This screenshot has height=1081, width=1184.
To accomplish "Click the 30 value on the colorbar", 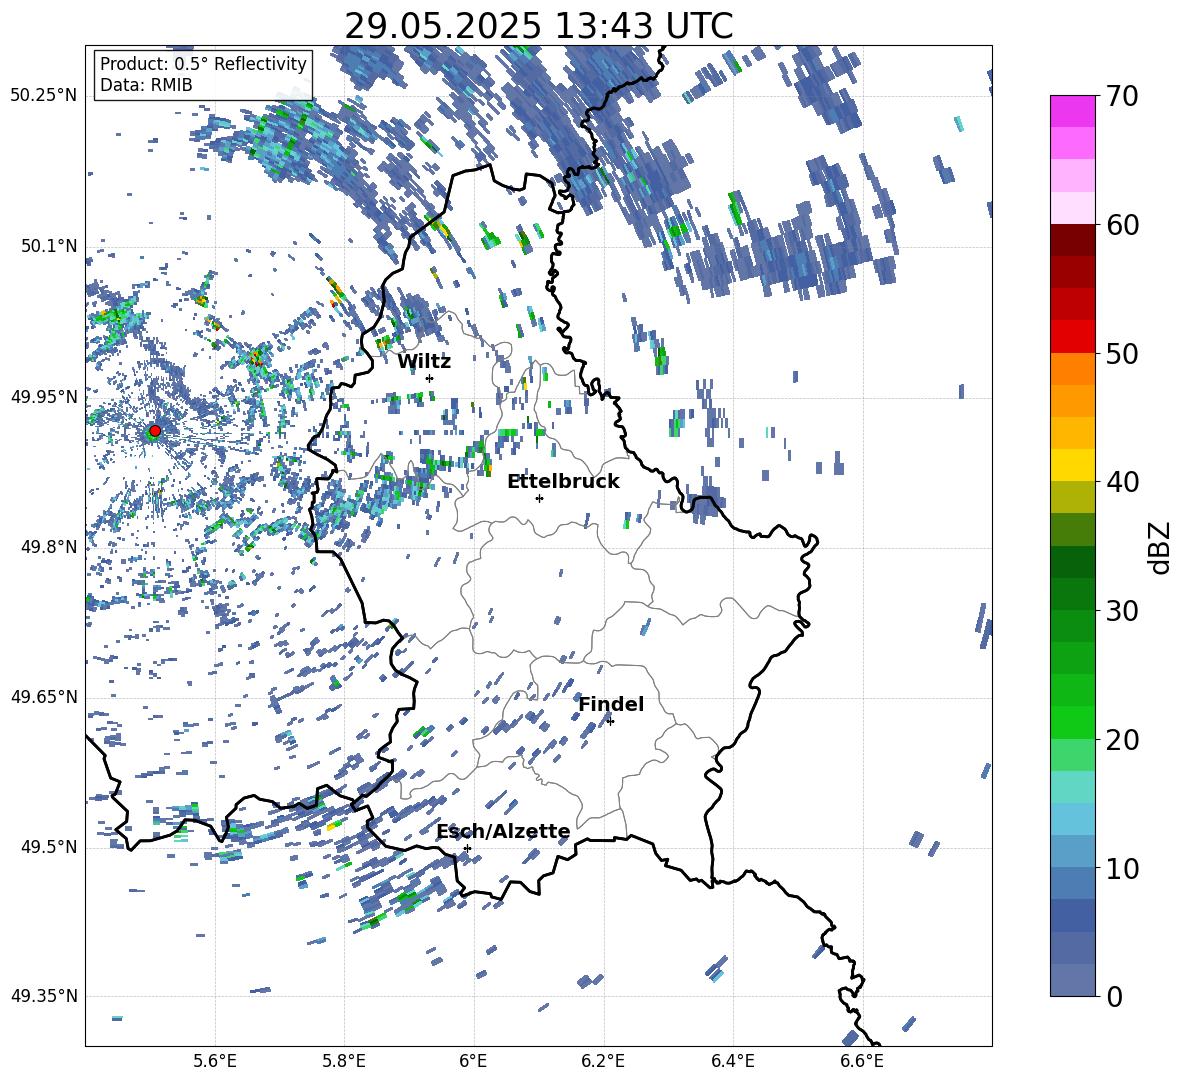I will pos(1122,611).
